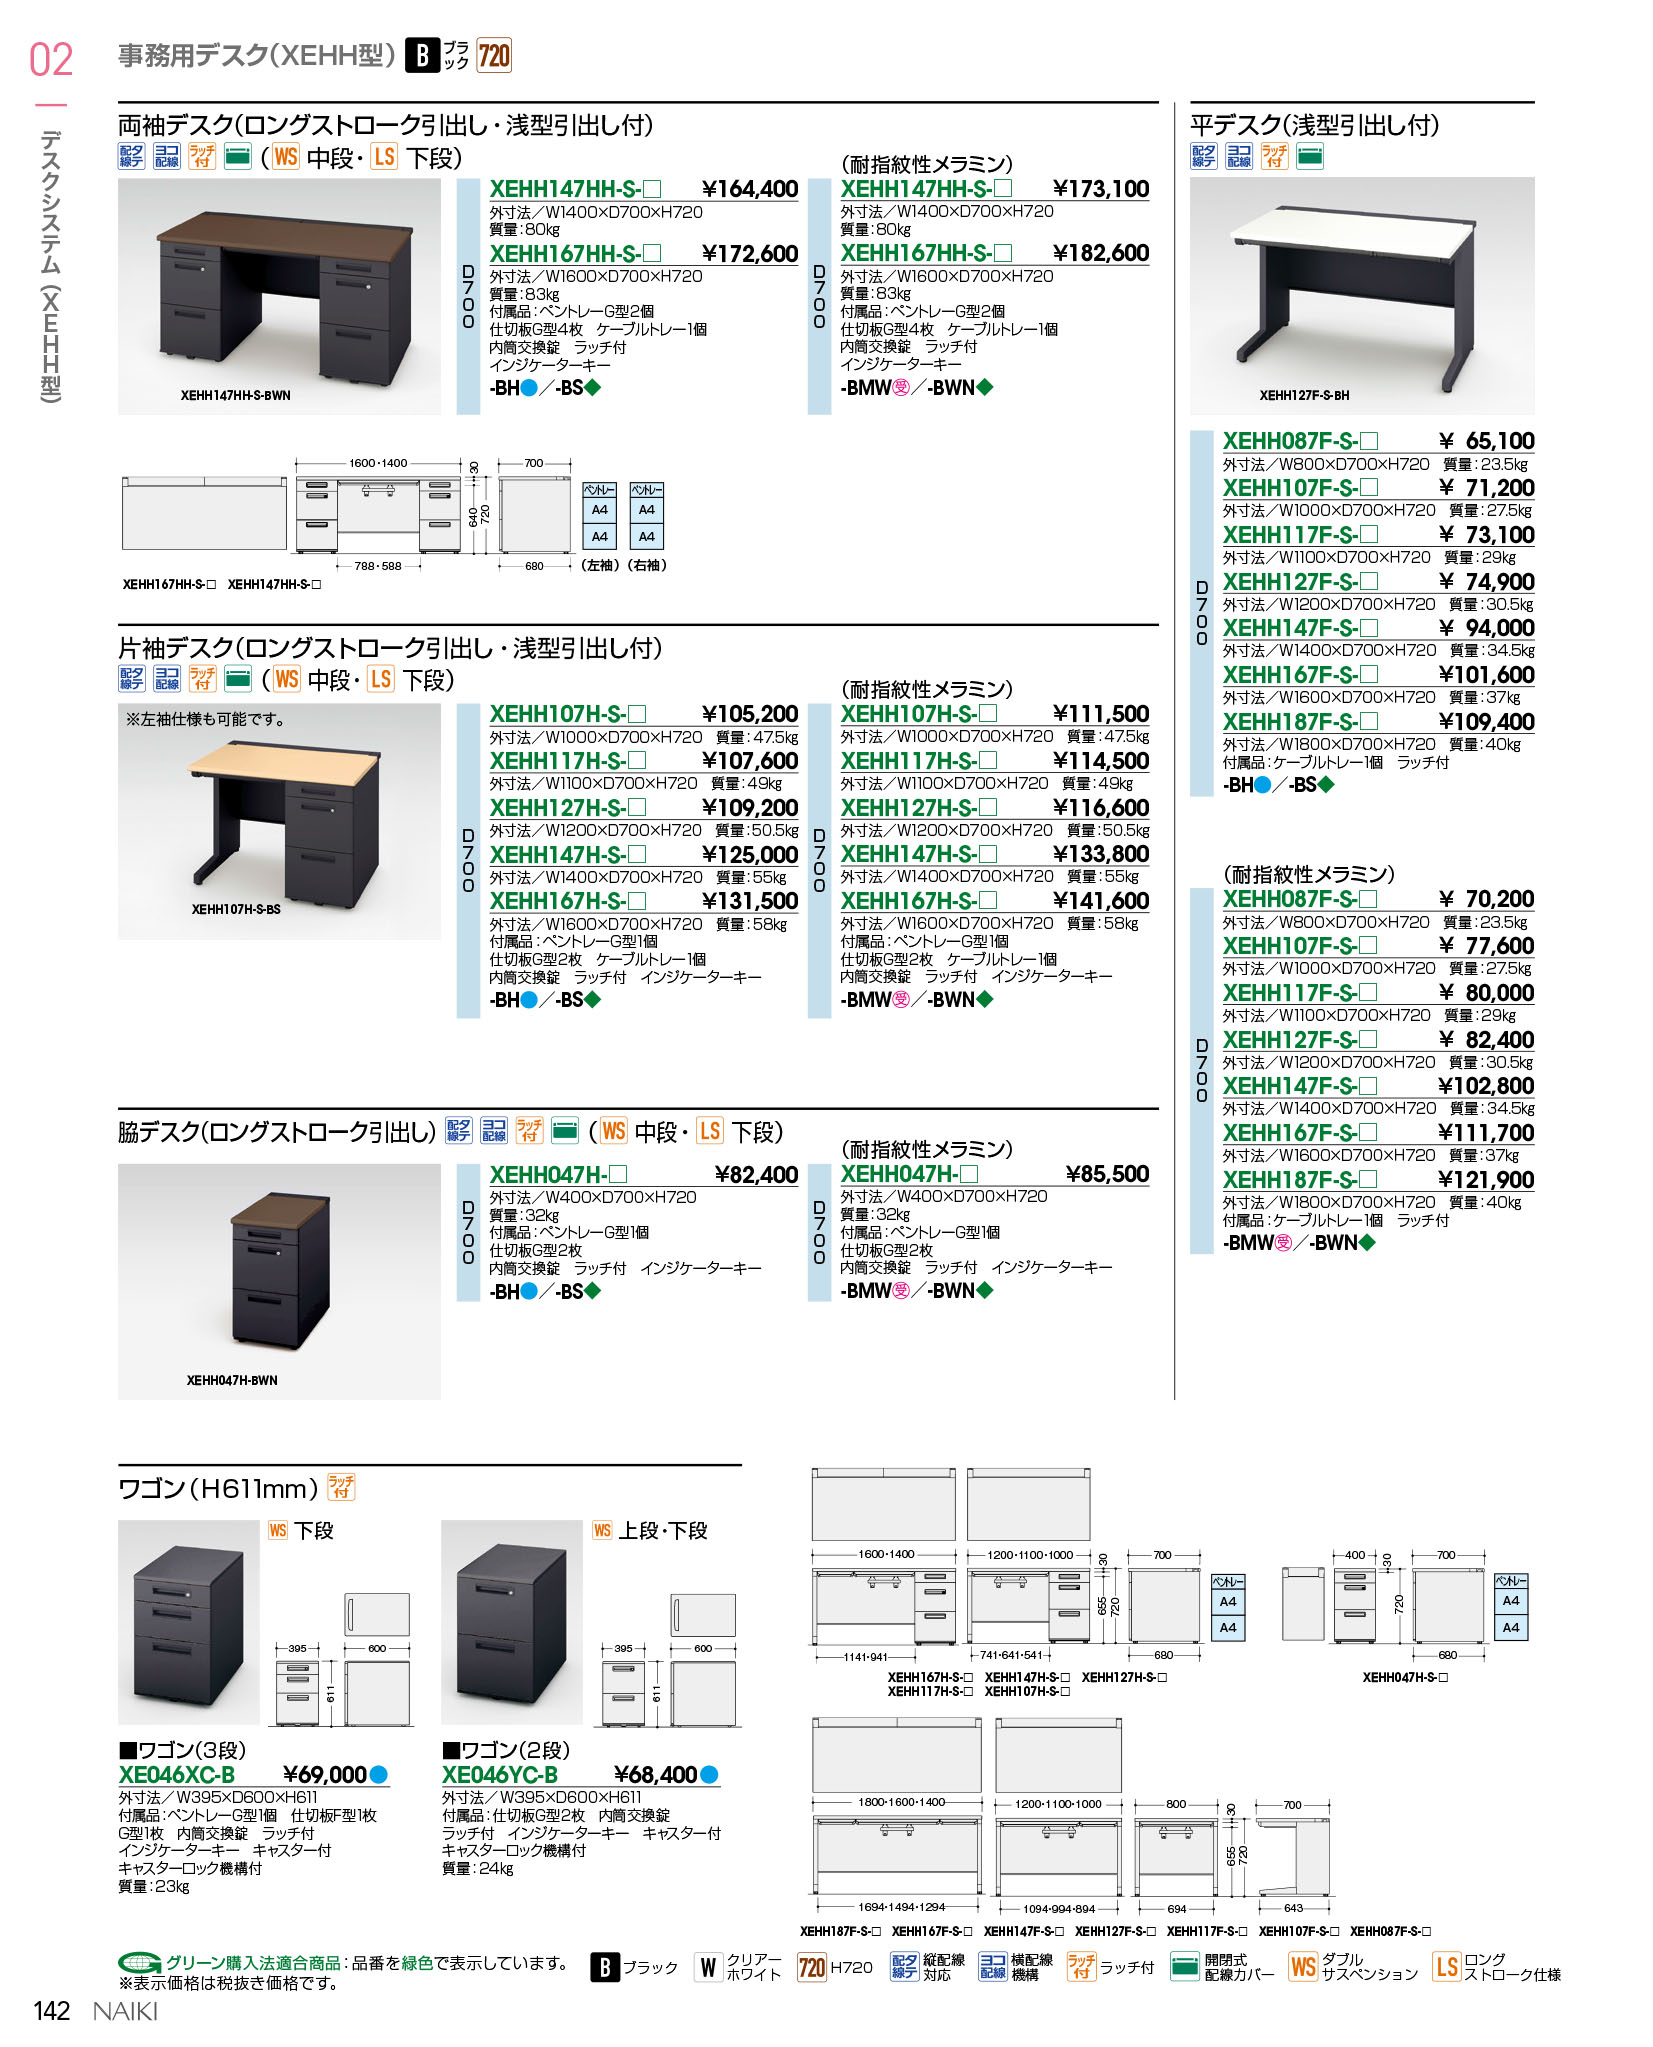Click the WS icon beside 上段・下段 label
1653x2047 pixels.
click(602, 1530)
